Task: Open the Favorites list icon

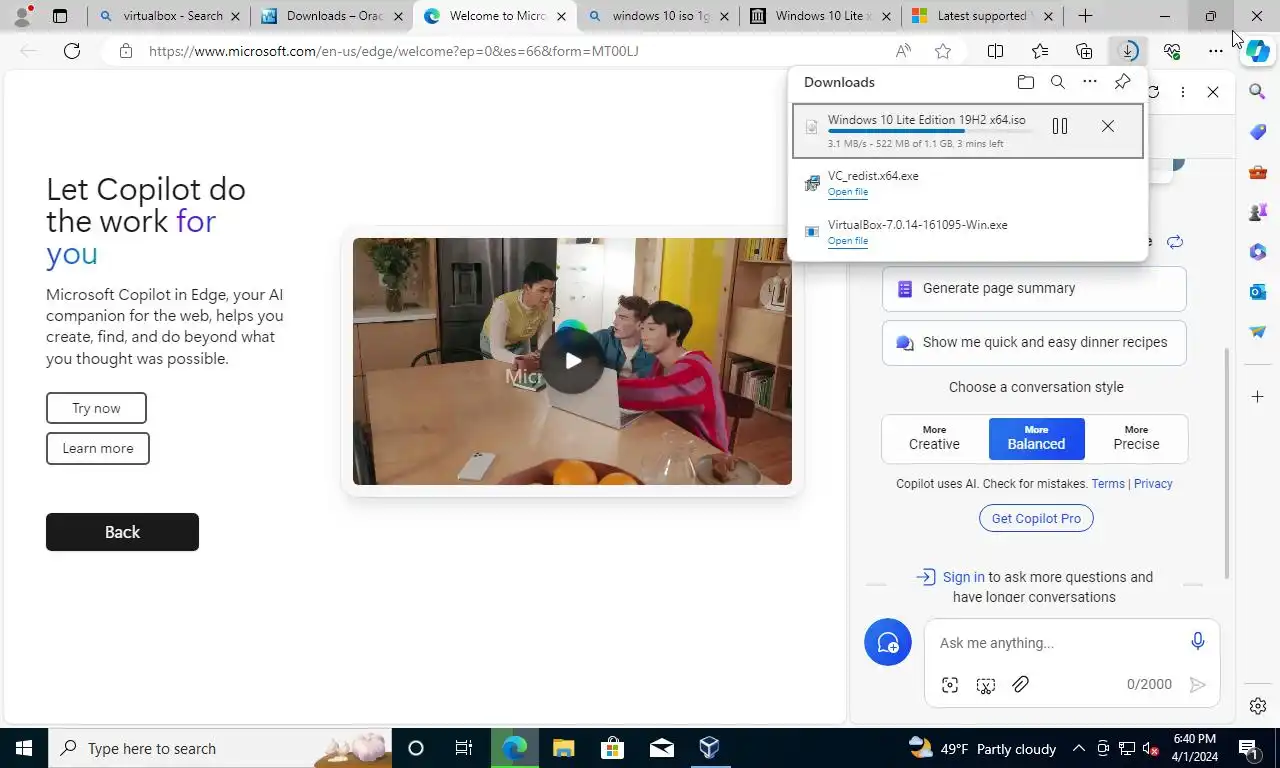Action: point(1040,51)
